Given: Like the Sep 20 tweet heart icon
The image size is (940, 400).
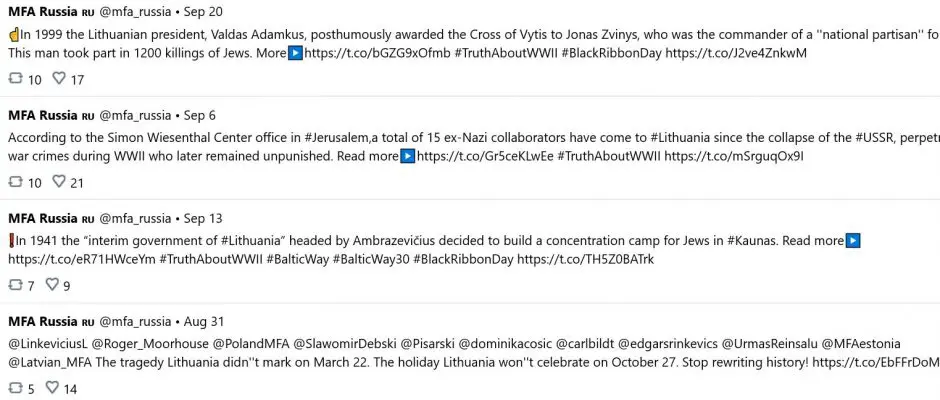Looking at the screenshot, I should point(59,78).
